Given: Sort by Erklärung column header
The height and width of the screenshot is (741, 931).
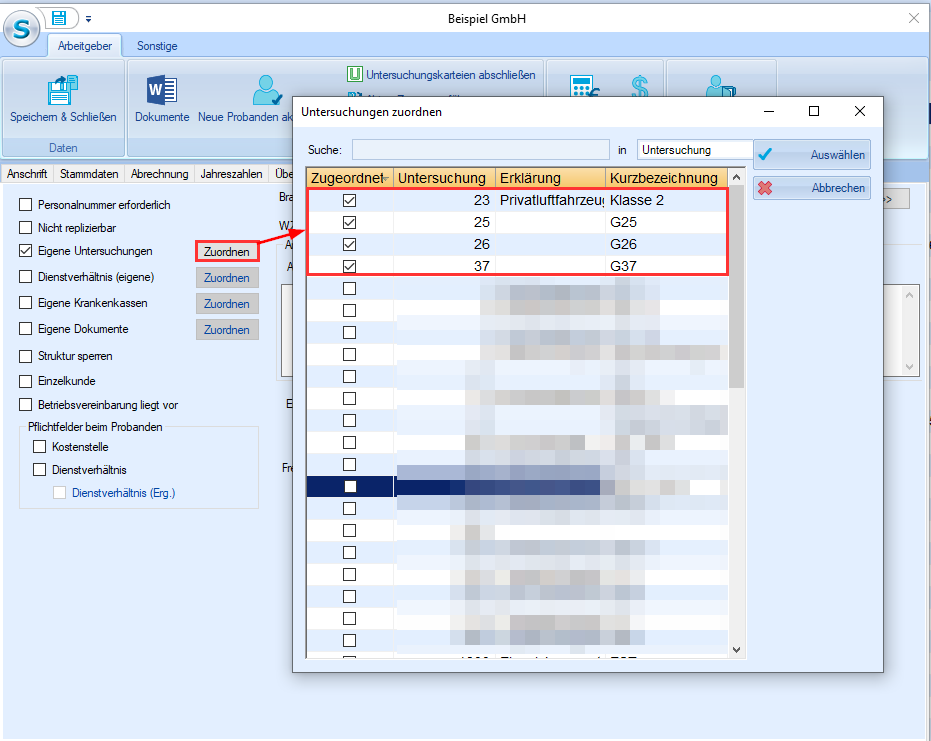Looking at the screenshot, I should click(x=550, y=178).
